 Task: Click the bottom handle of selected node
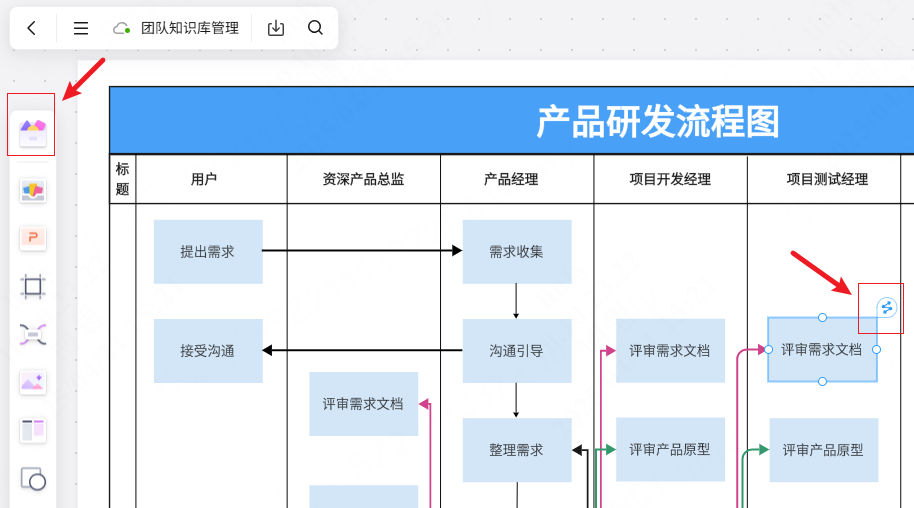822,381
